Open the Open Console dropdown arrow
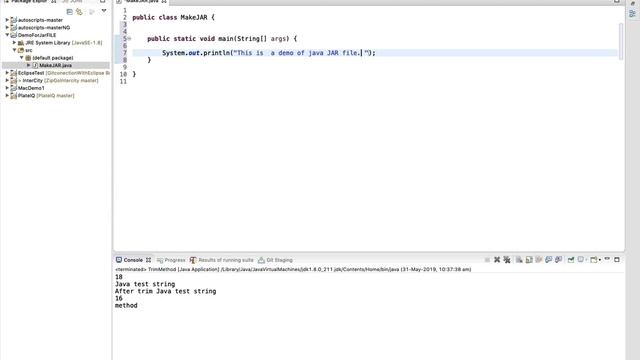640x360 pixels. pyautogui.click(x=600, y=260)
